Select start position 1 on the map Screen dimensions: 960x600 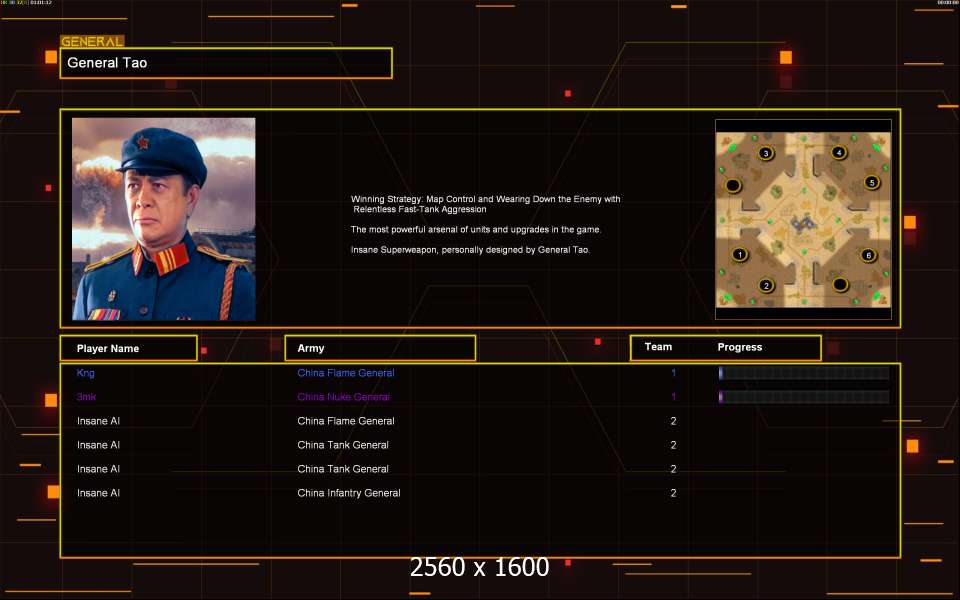(740, 255)
